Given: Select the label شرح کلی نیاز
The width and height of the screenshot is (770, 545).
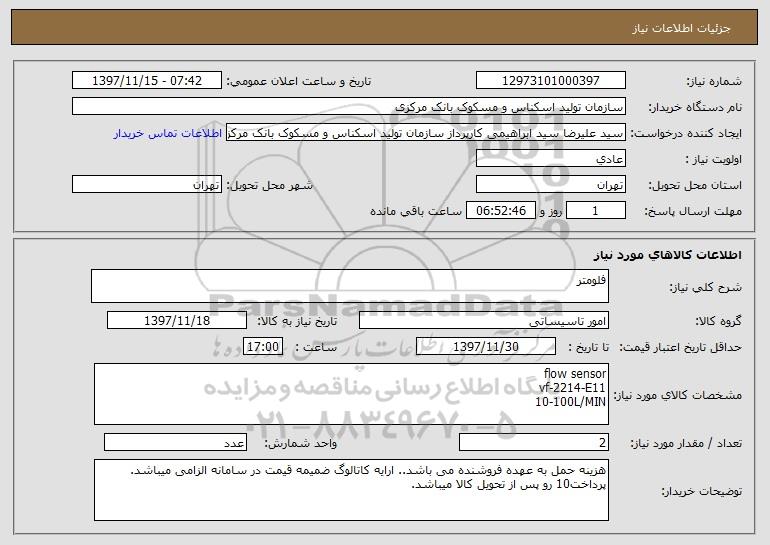Looking at the screenshot, I should [706, 287].
